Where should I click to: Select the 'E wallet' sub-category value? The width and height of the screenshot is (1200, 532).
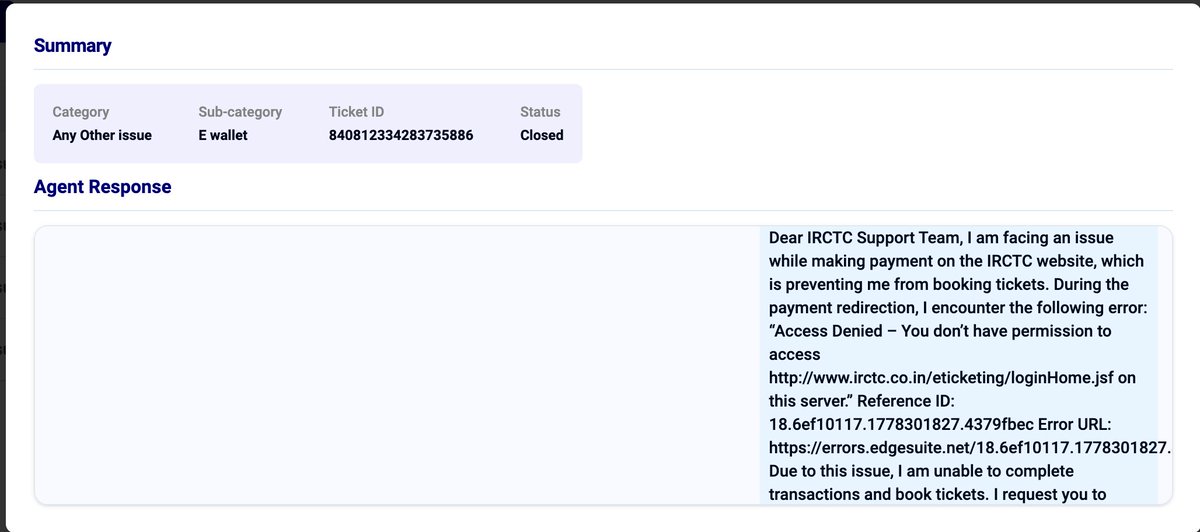pyautogui.click(x=223, y=135)
